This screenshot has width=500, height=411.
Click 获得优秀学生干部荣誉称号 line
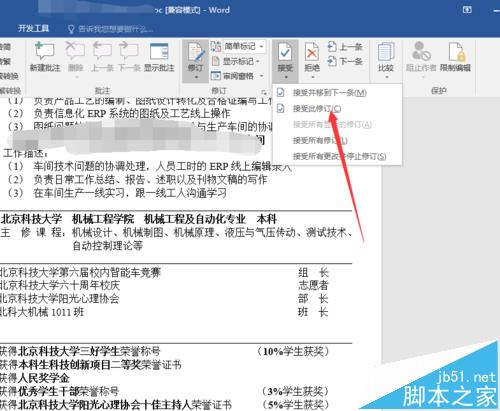[60, 391]
